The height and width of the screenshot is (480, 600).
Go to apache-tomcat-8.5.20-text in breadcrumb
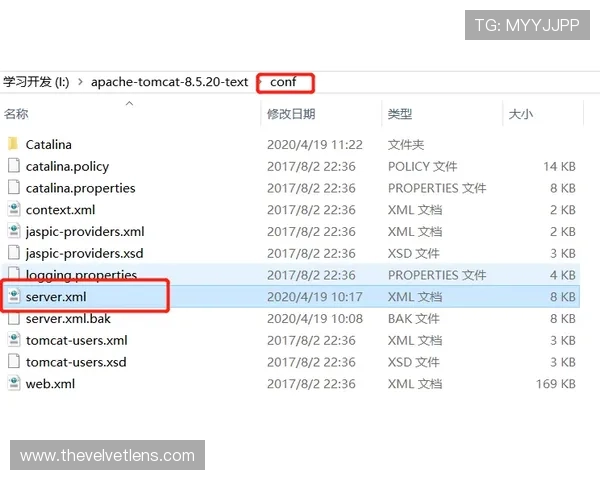(170, 82)
